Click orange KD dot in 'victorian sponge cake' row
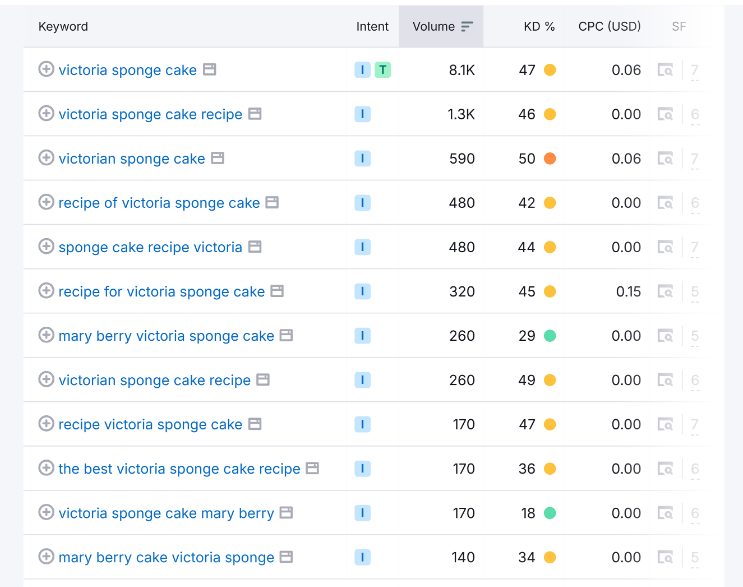This screenshot has width=743, height=587. click(550, 159)
